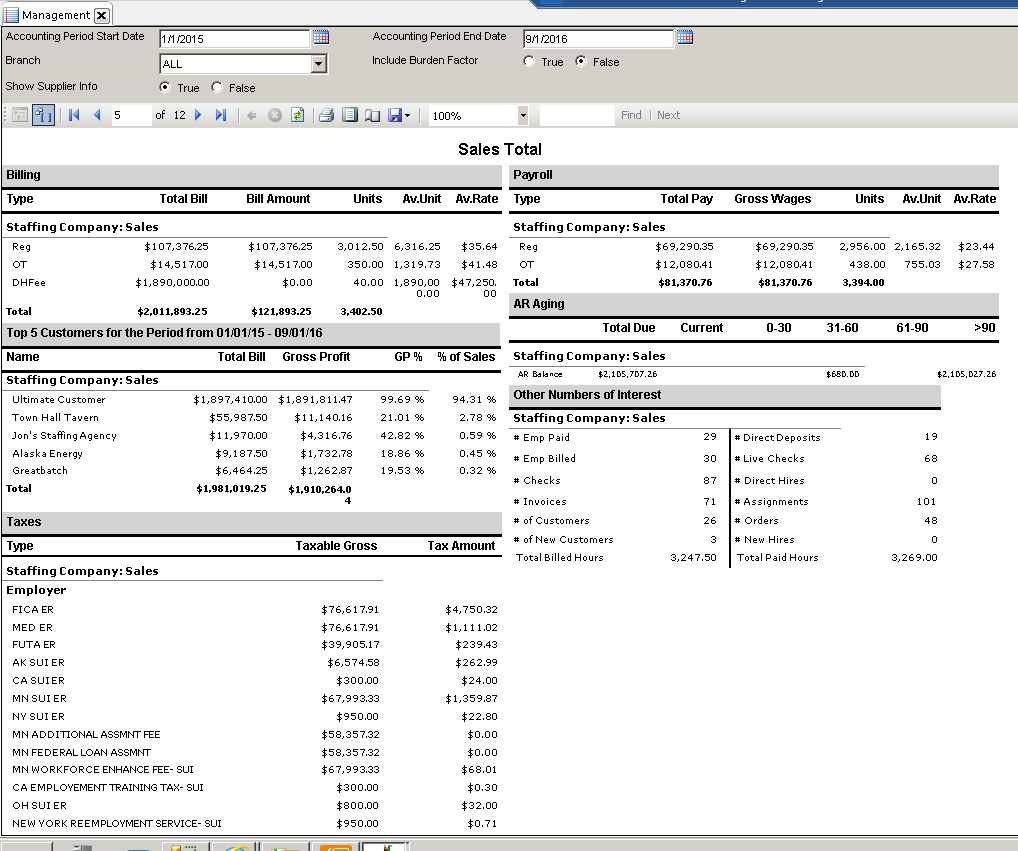Open page setup
The height and width of the screenshot is (851, 1018).
pos(372,115)
